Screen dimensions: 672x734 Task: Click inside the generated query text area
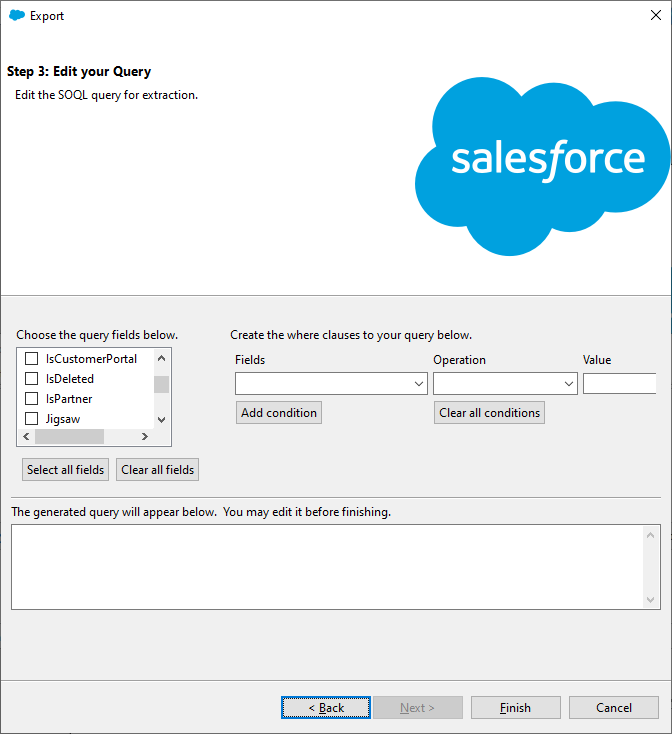click(x=328, y=567)
